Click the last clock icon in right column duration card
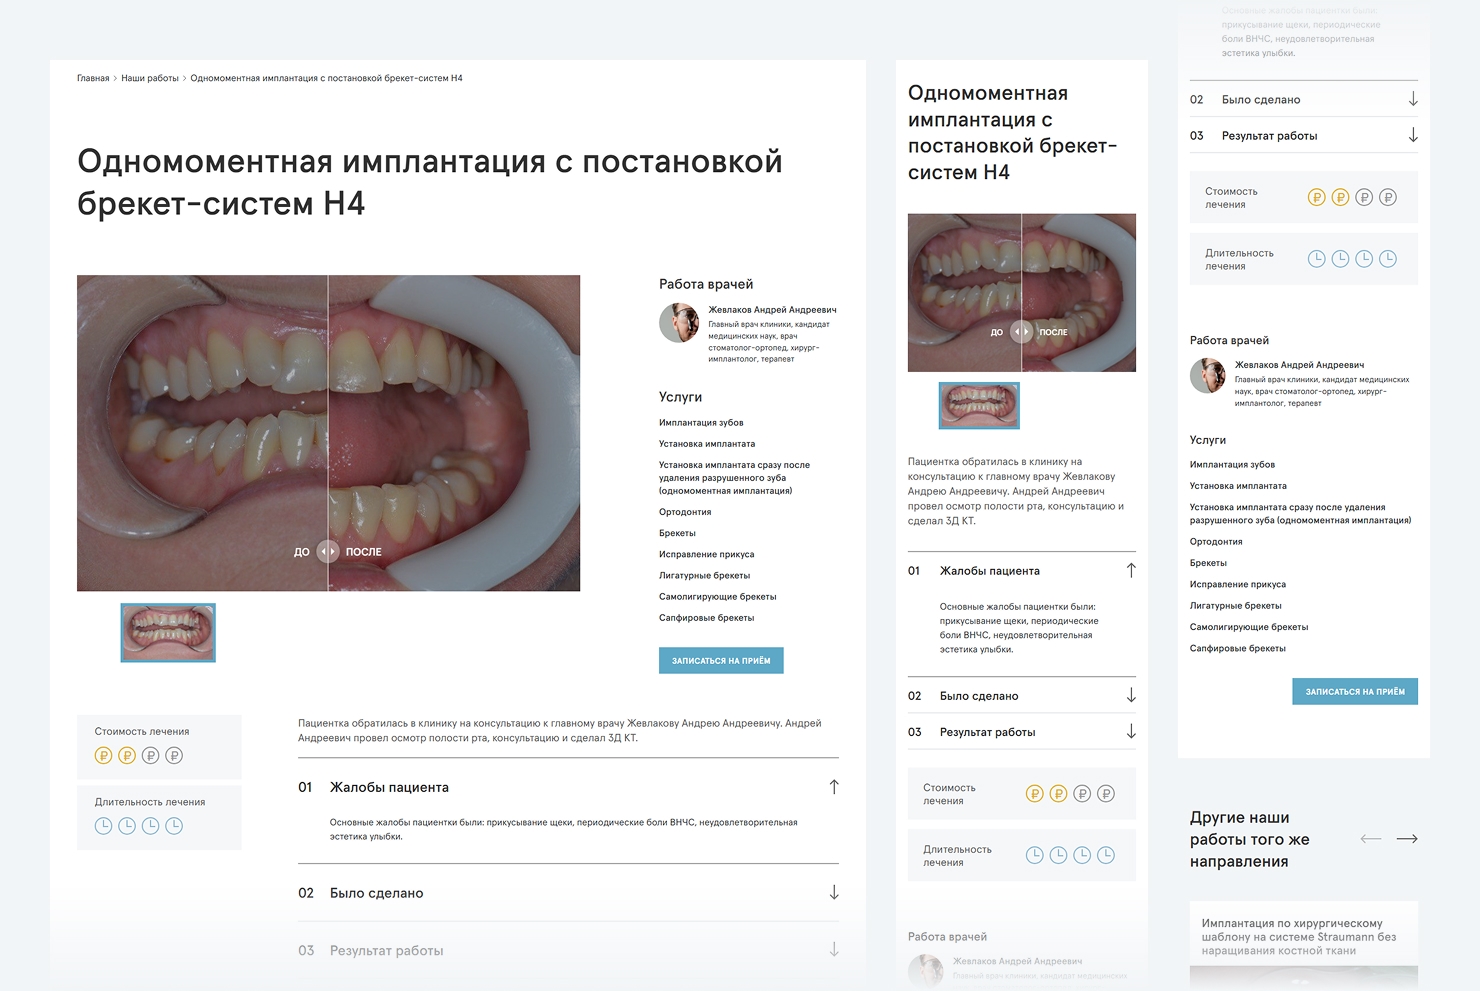This screenshot has width=1480, height=991. 1388,259
